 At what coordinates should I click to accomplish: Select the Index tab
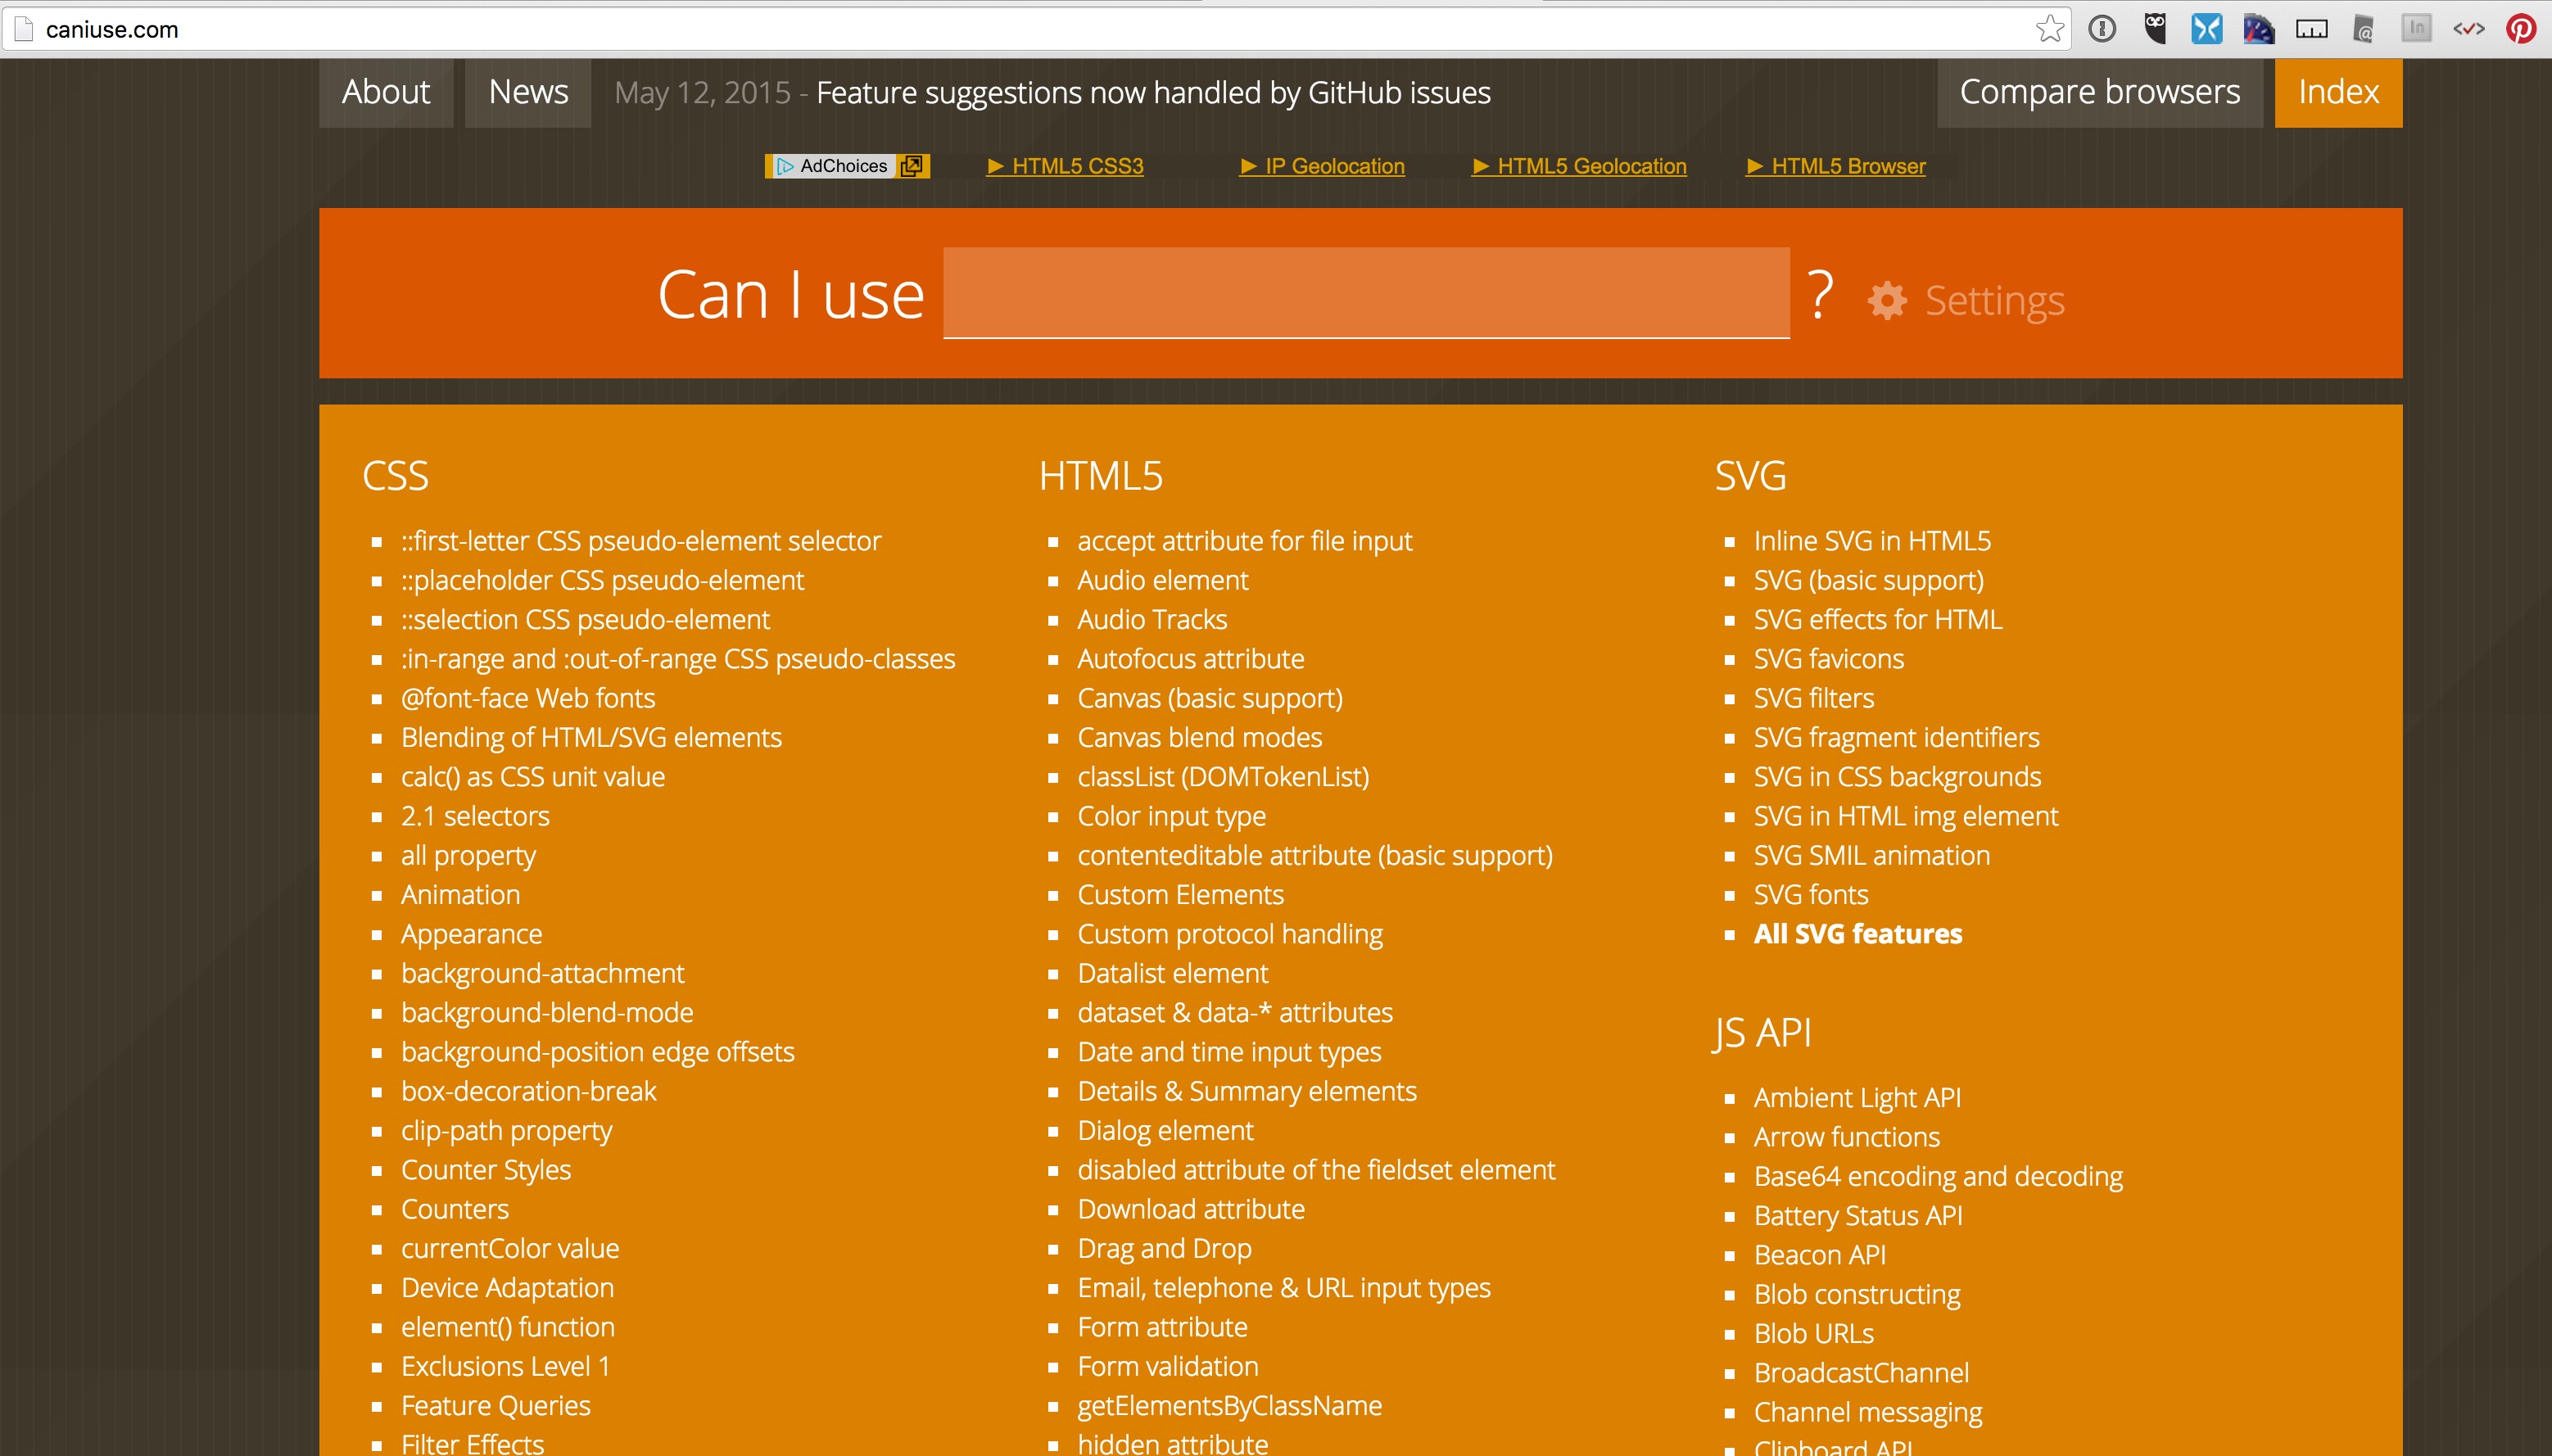tap(2338, 92)
